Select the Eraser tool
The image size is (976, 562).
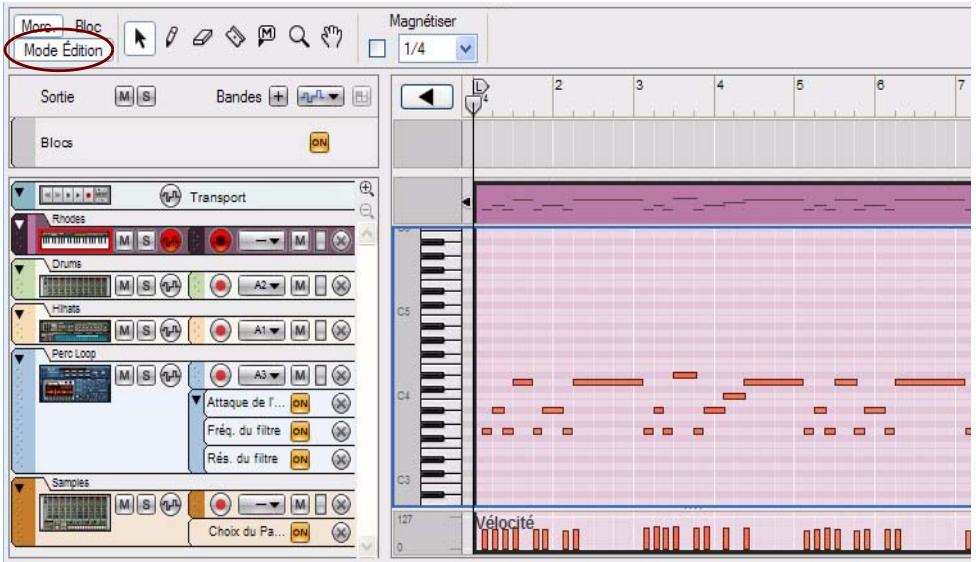coord(202,38)
